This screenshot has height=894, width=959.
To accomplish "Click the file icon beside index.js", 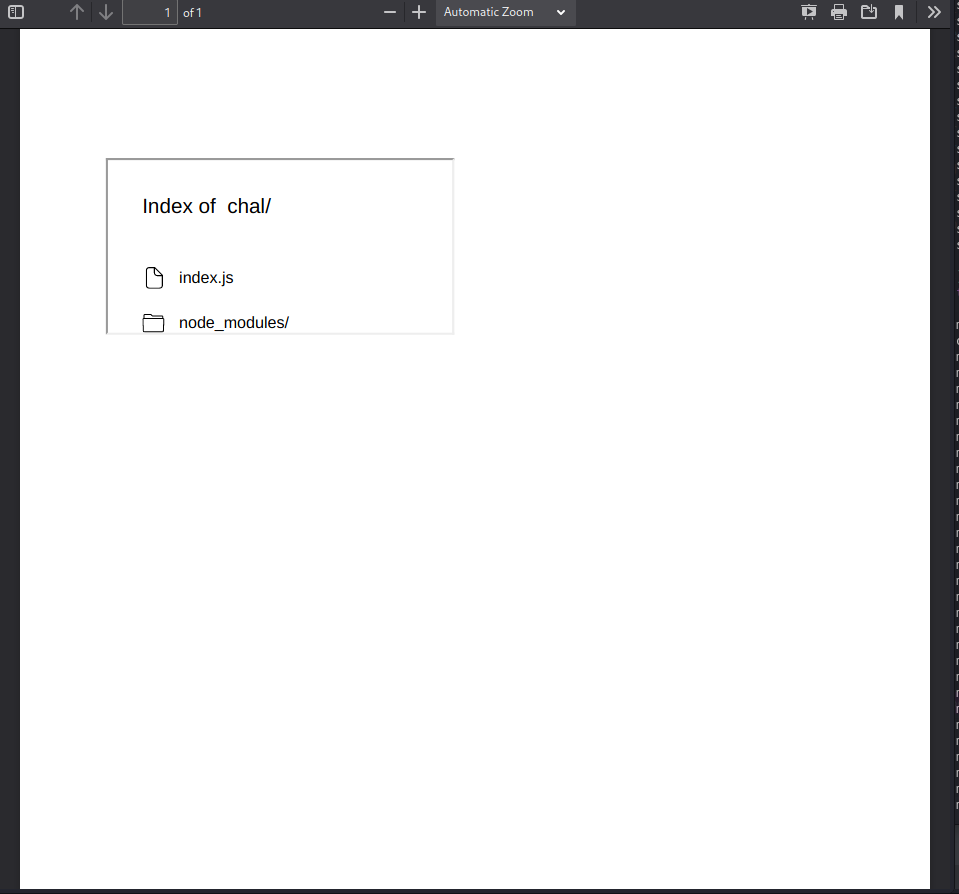I will click(154, 278).
